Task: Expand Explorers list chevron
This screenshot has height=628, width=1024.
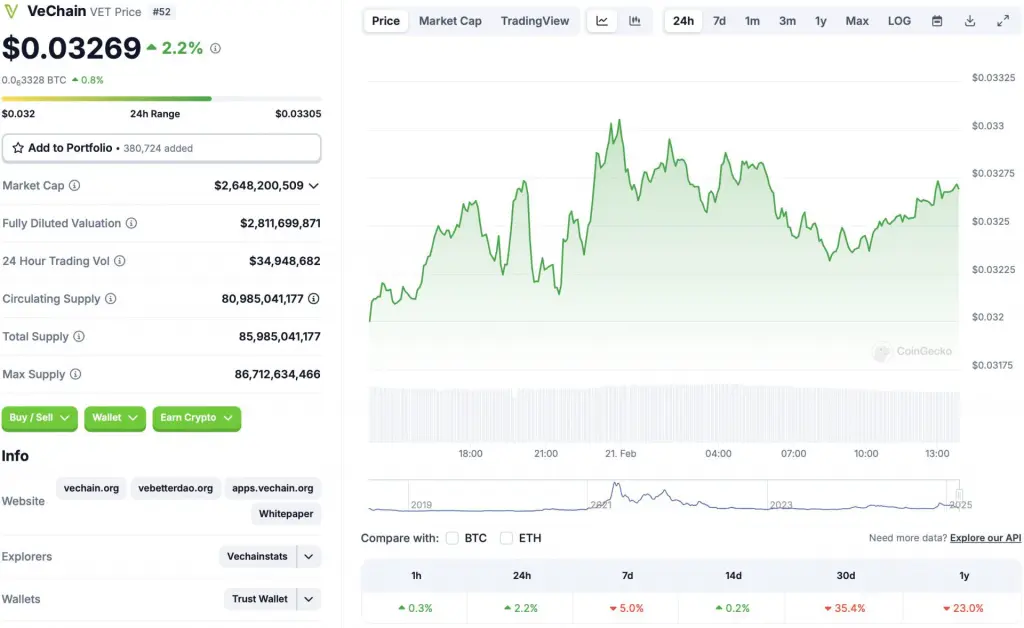Action: point(309,557)
